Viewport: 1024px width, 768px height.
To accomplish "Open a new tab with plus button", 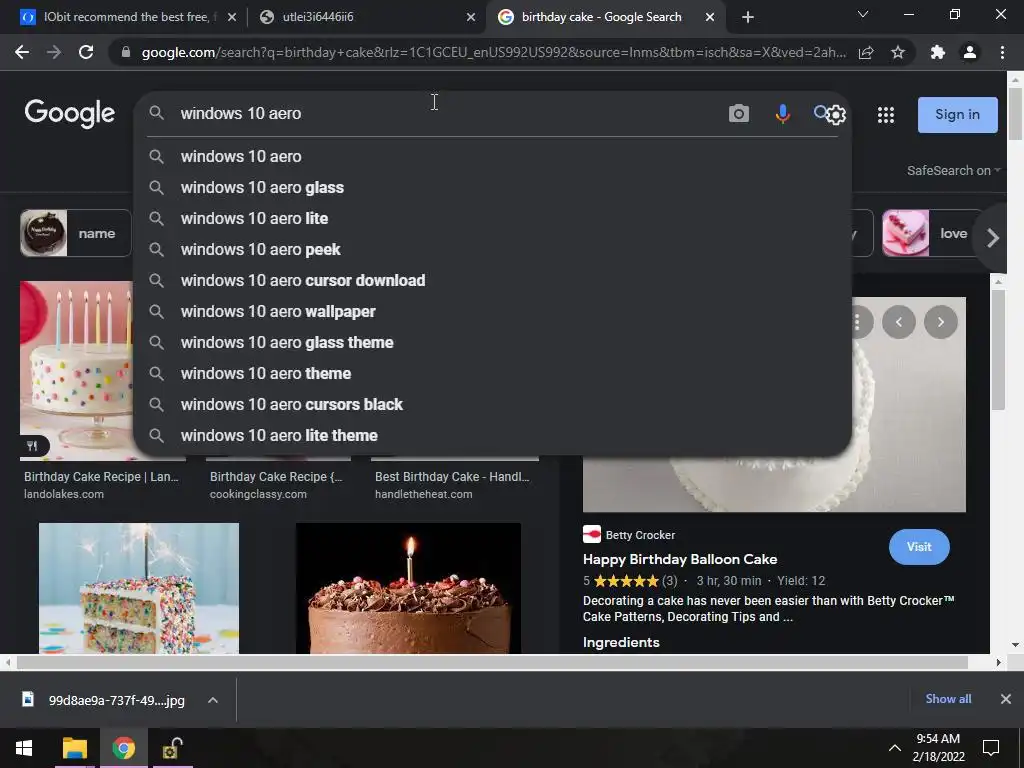I will click(748, 17).
